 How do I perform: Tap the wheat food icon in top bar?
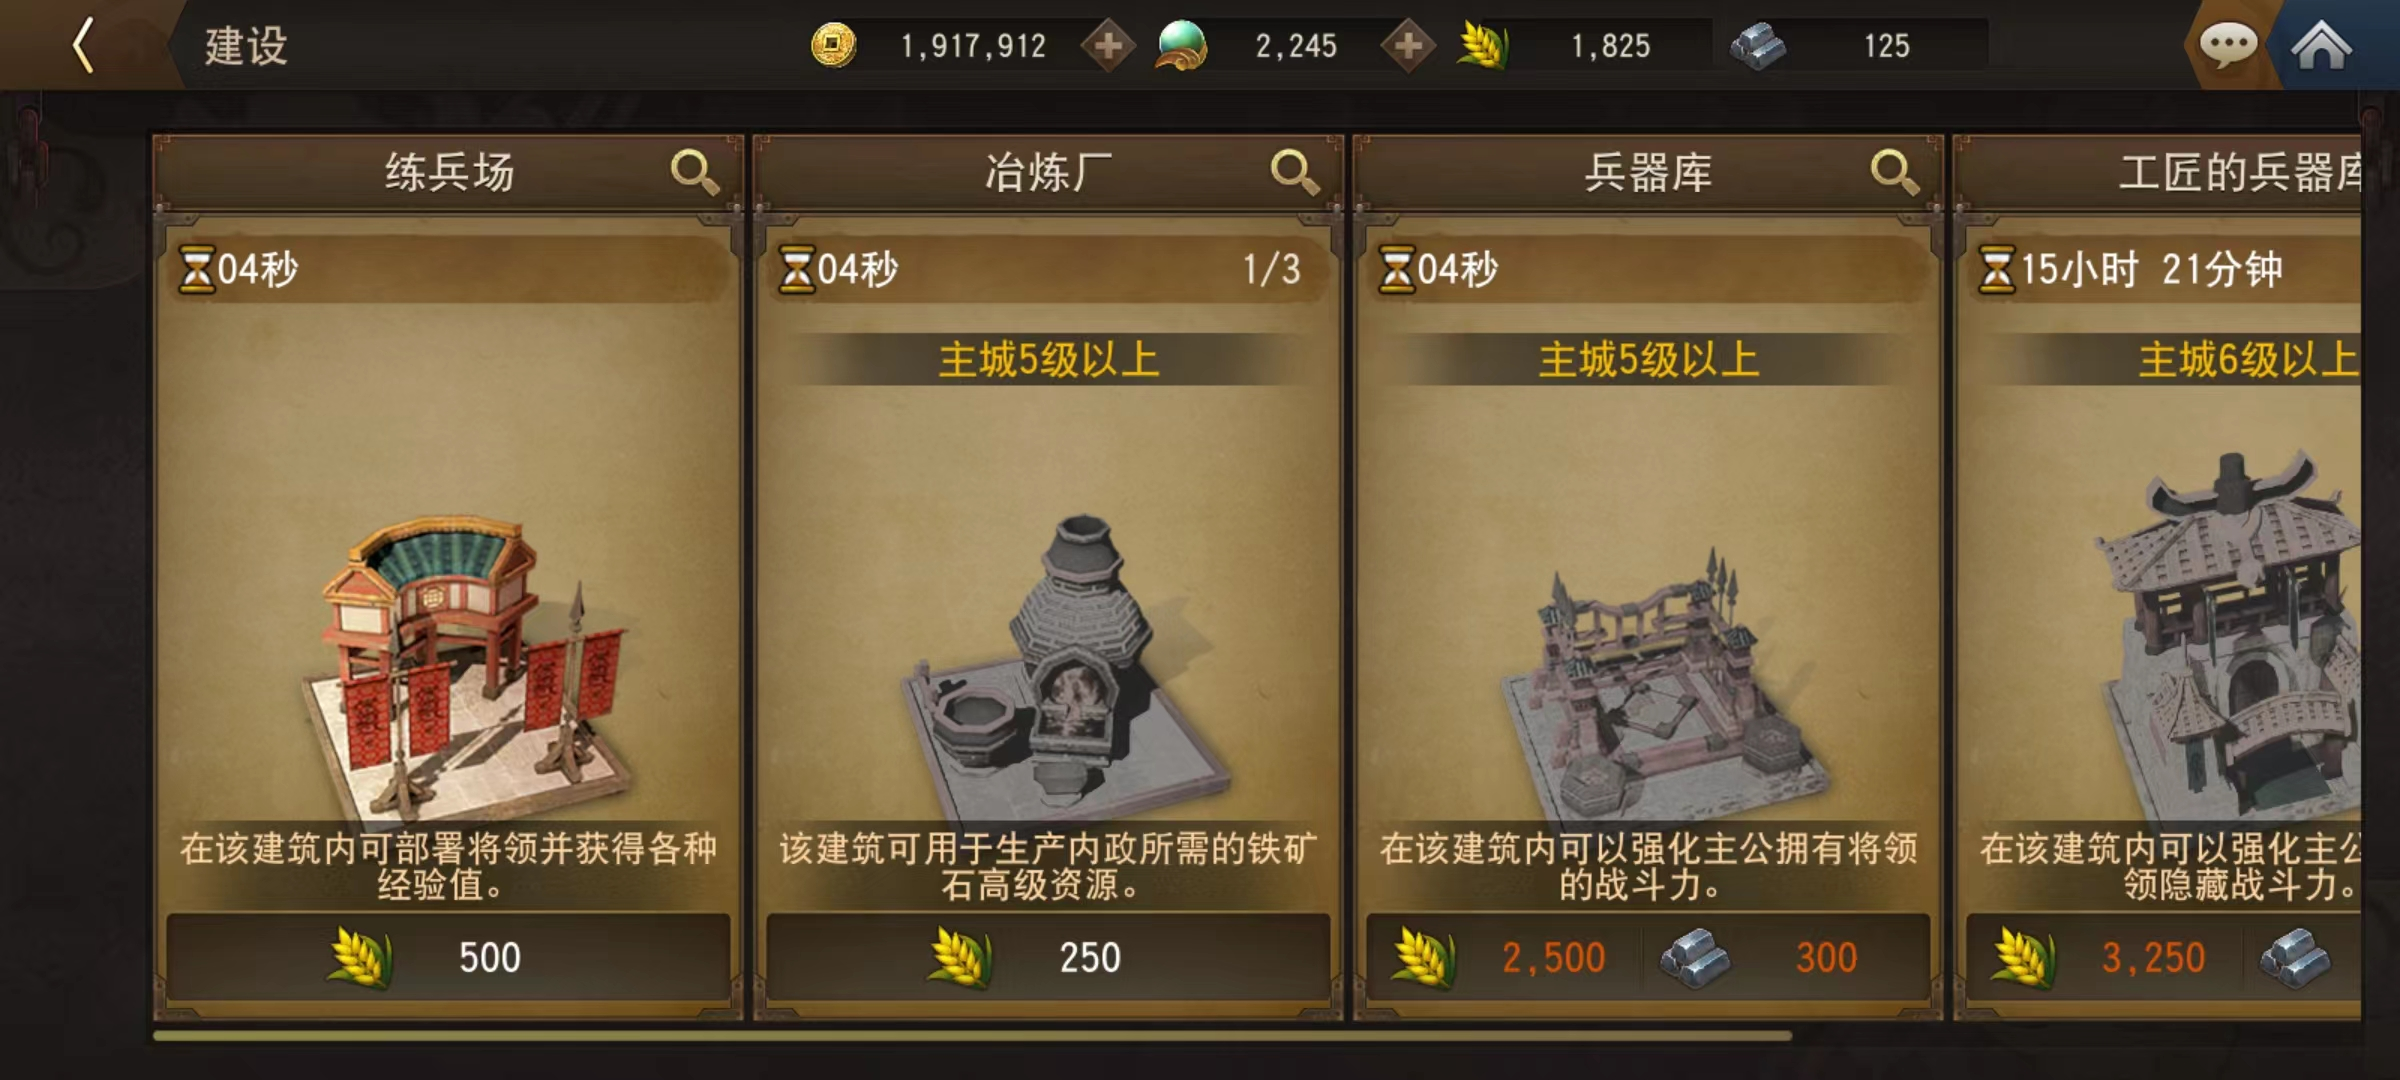coord(1482,45)
